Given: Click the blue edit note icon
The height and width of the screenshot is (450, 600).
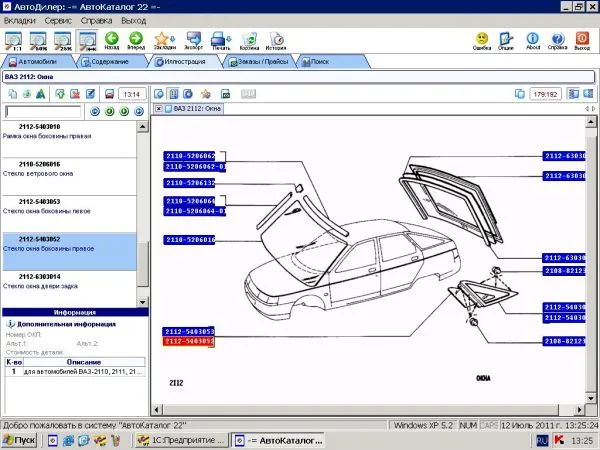Looking at the screenshot, I should pos(90,94).
